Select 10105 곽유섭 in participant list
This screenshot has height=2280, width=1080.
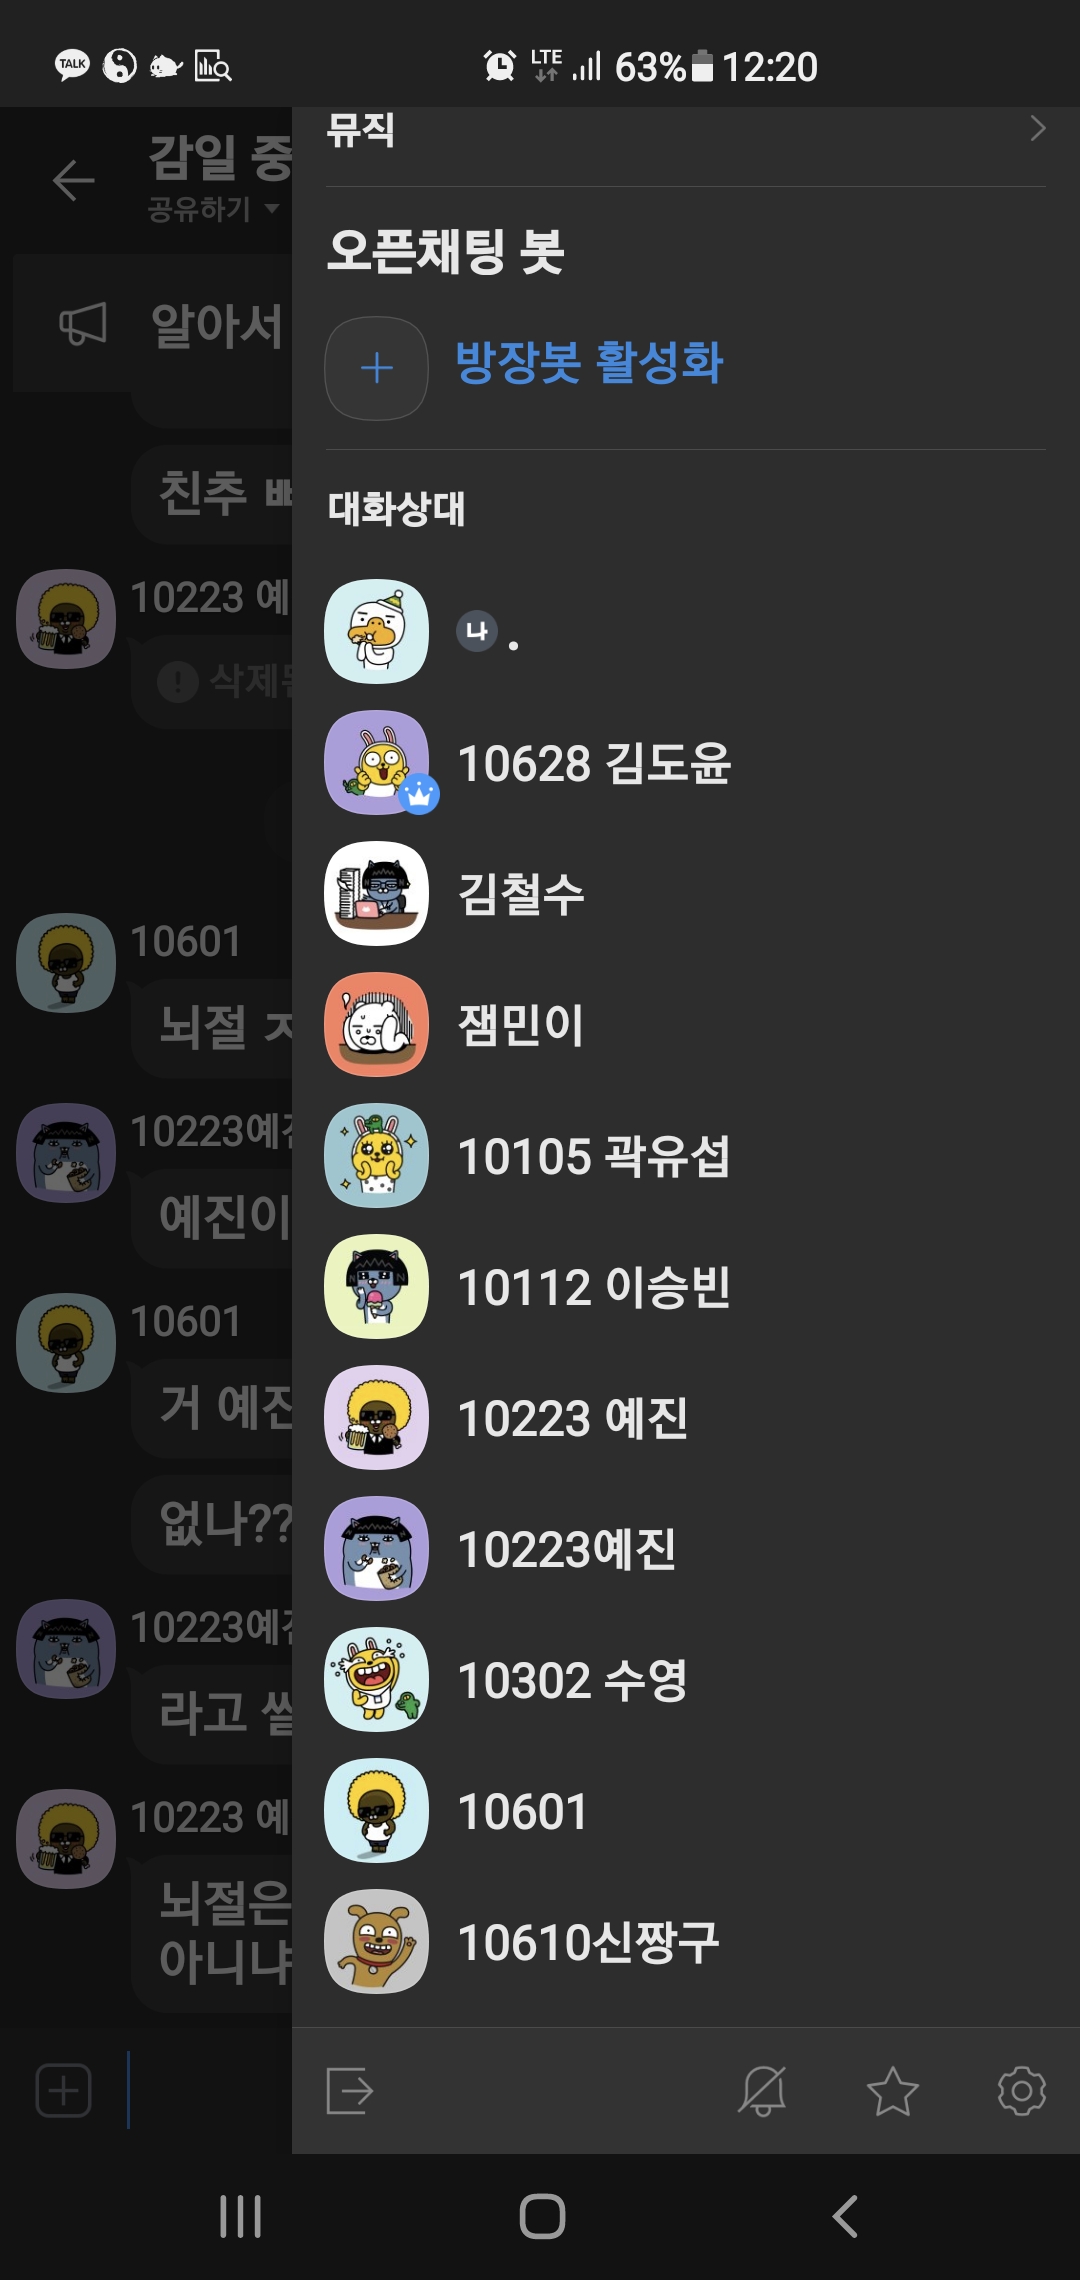[686, 1156]
